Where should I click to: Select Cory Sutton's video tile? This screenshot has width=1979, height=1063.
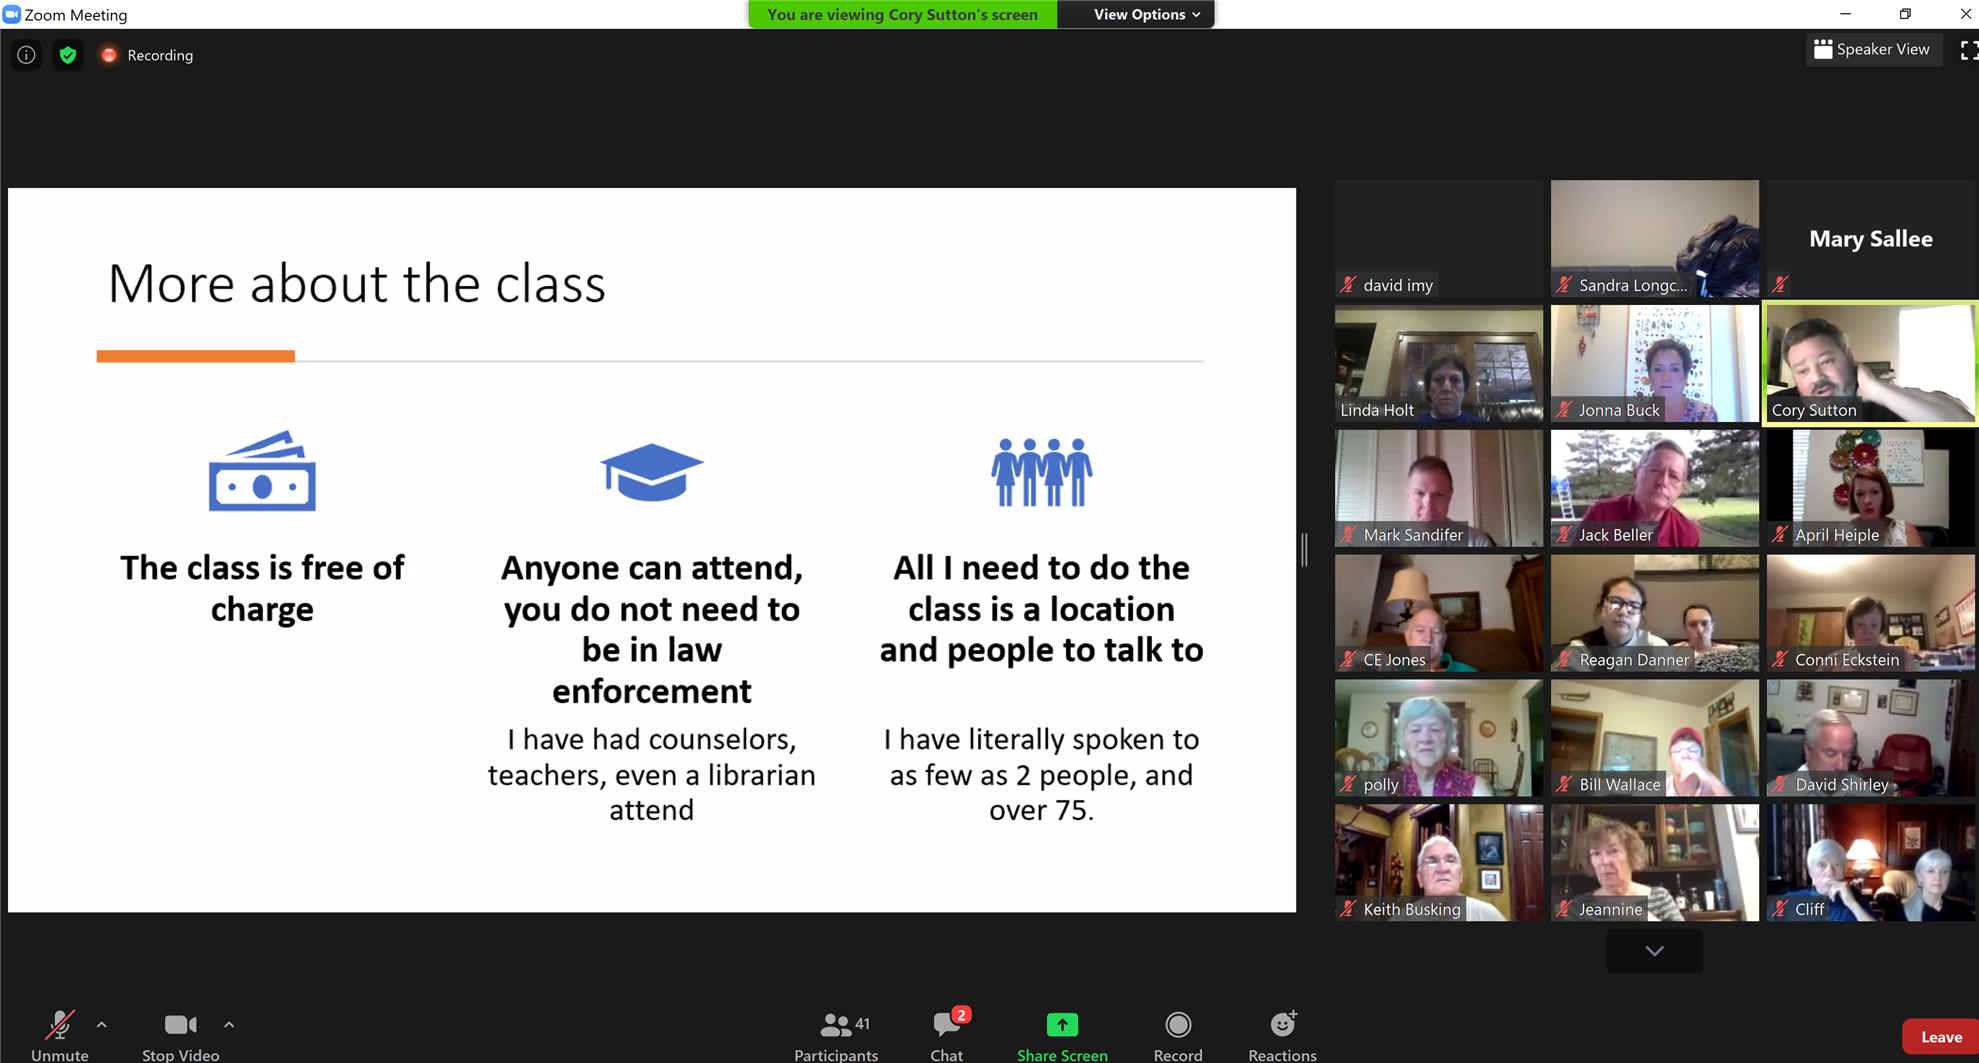1869,364
